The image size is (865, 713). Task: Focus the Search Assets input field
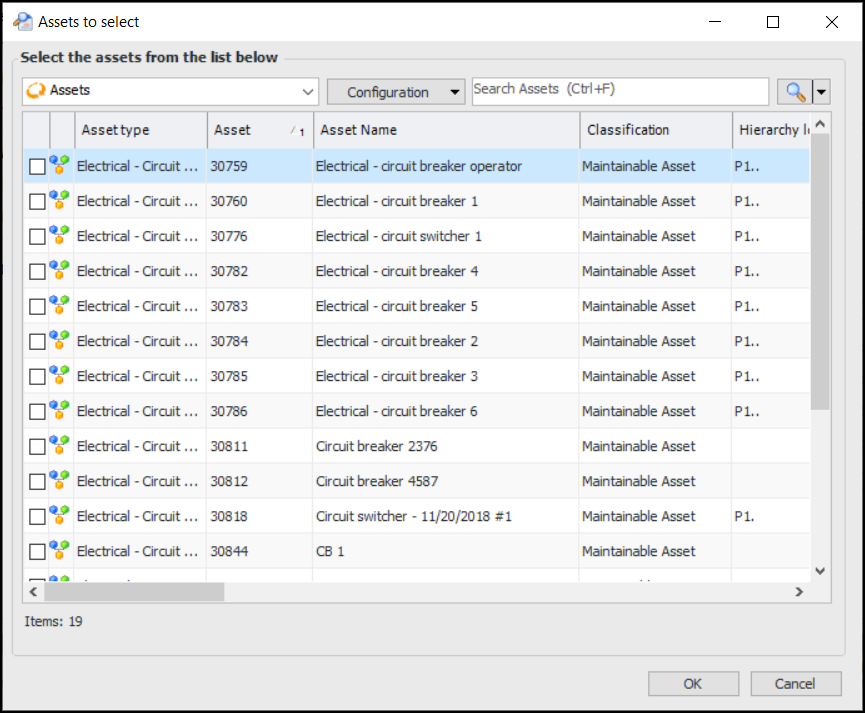(620, 90)
